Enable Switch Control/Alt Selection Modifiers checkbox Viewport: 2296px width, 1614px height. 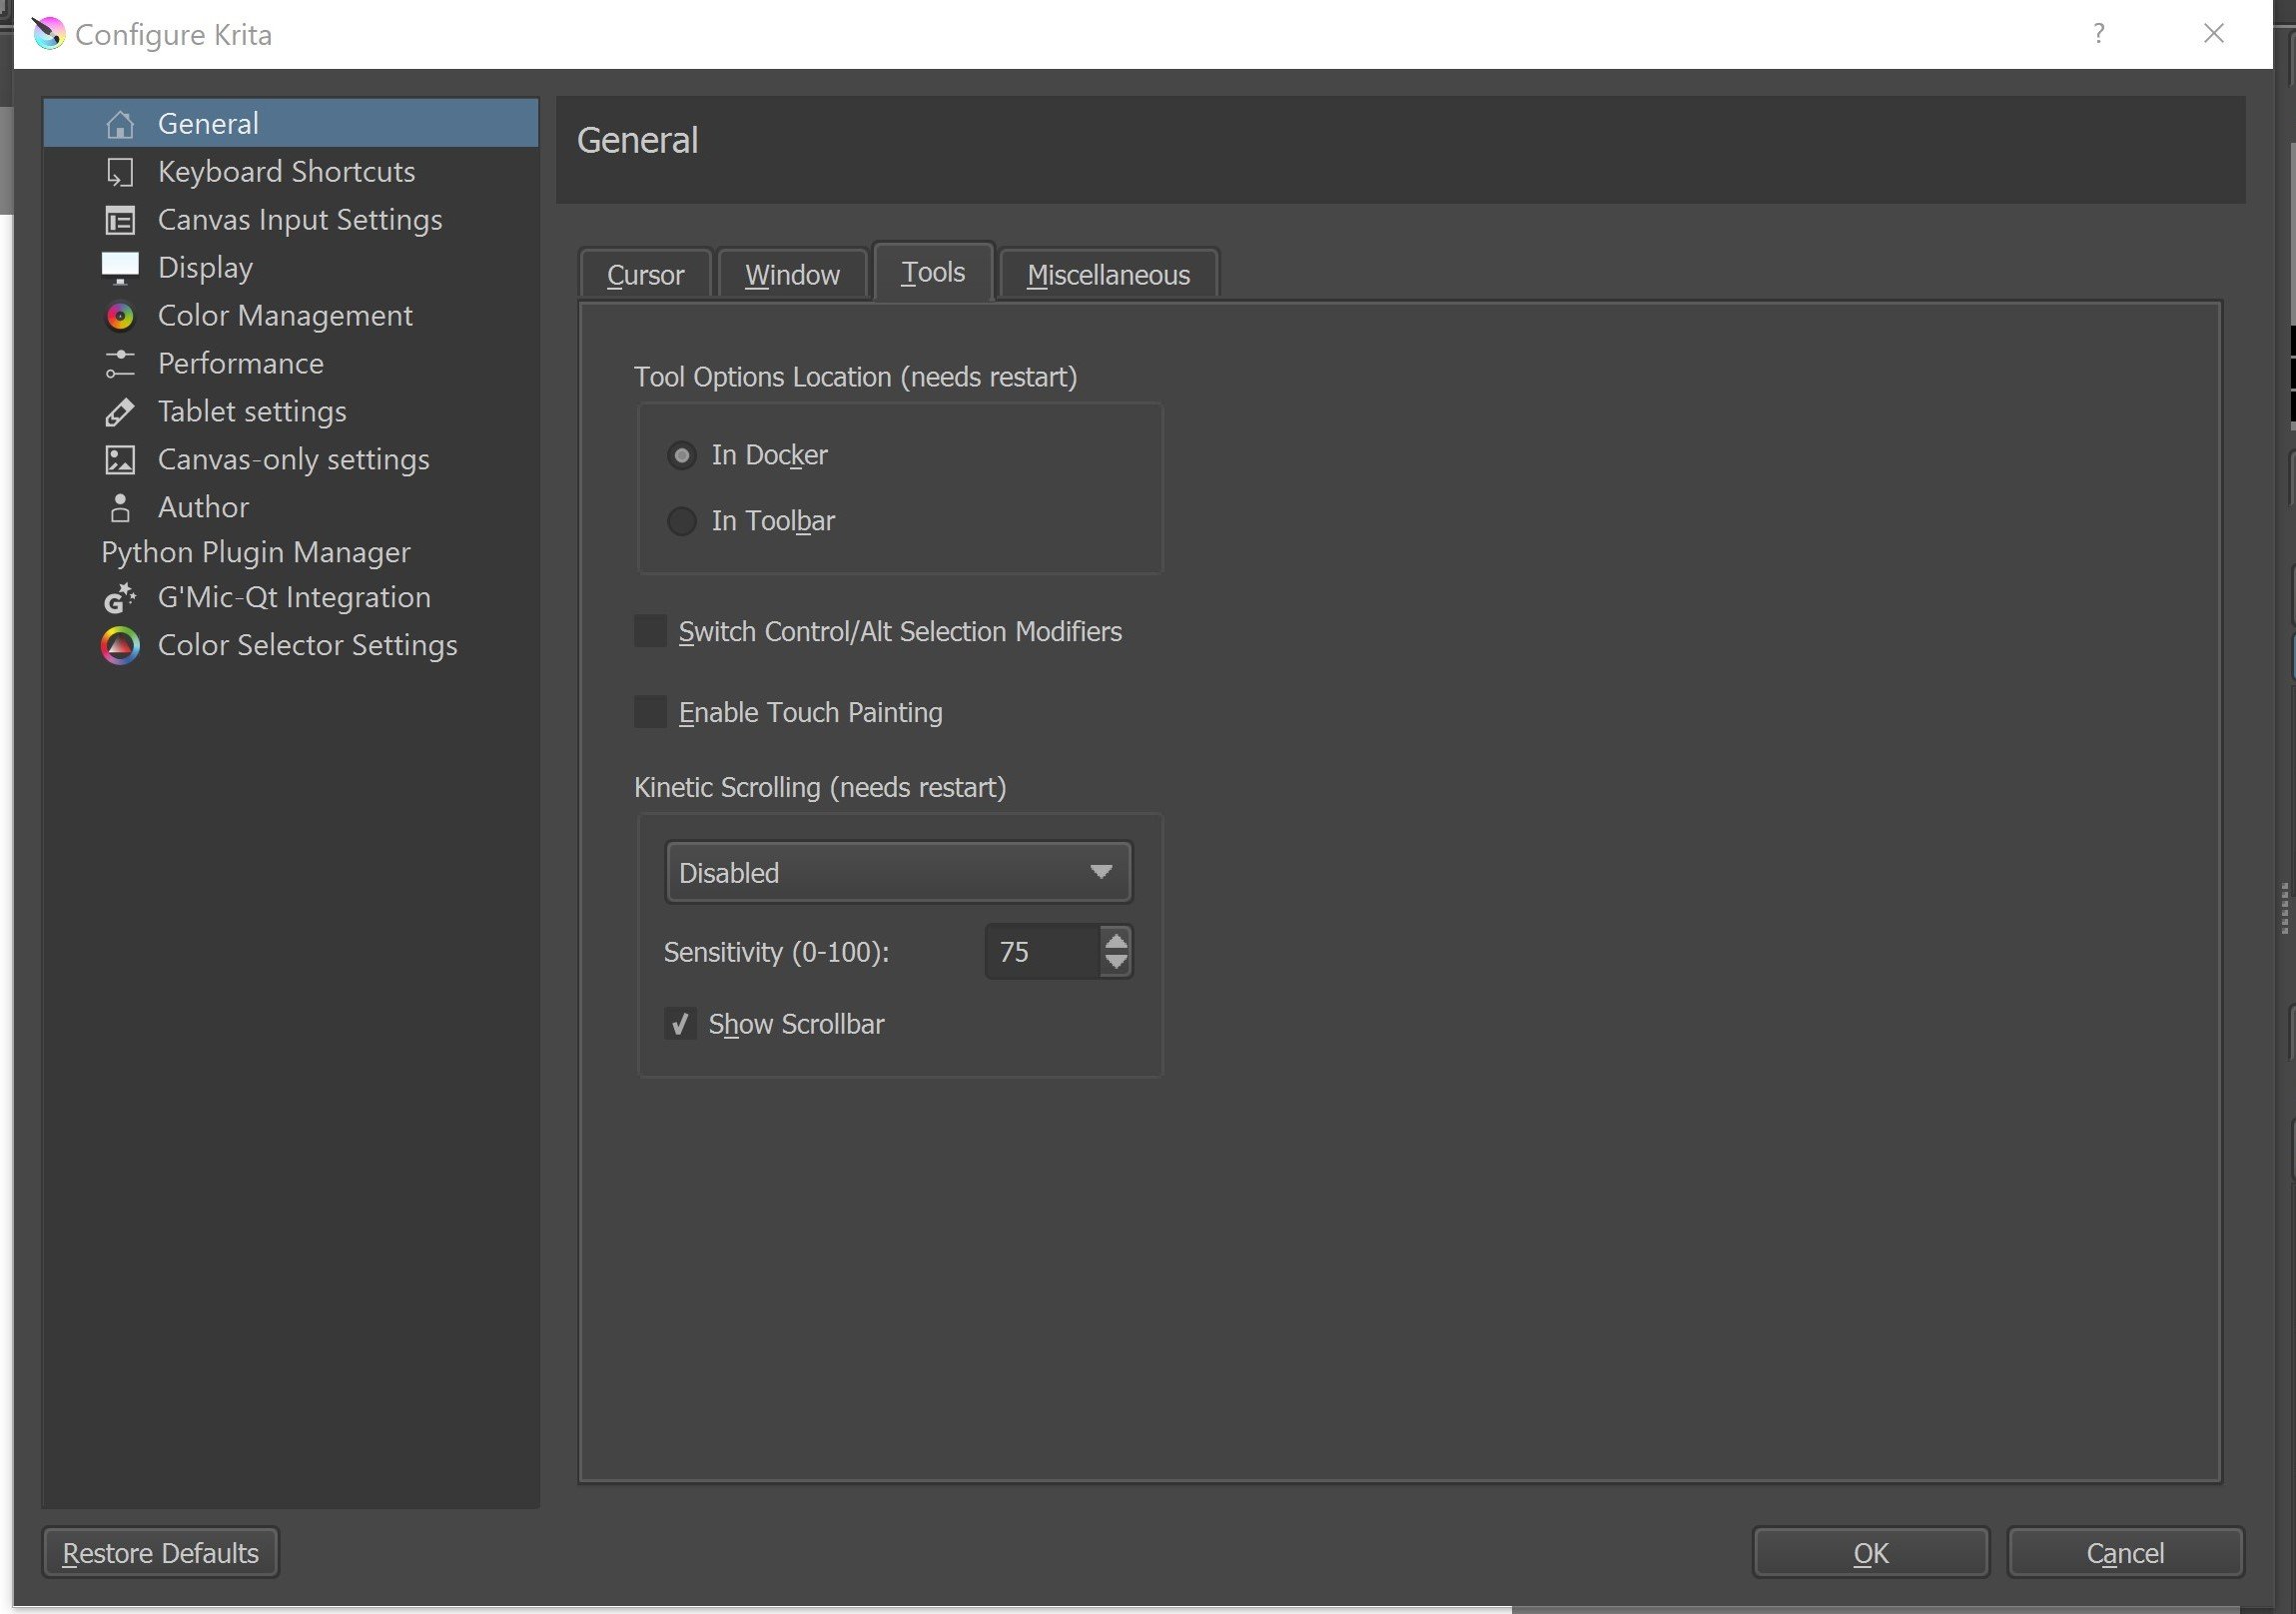(x=650, y=631)
